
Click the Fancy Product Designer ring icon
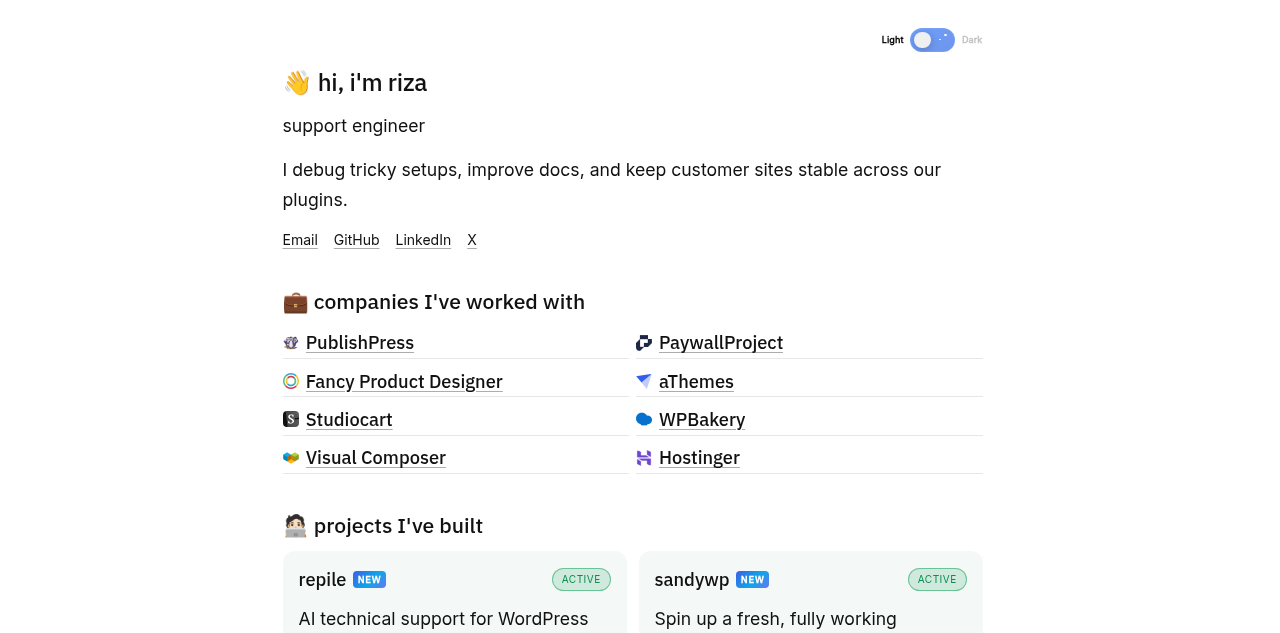coord(291,381)
